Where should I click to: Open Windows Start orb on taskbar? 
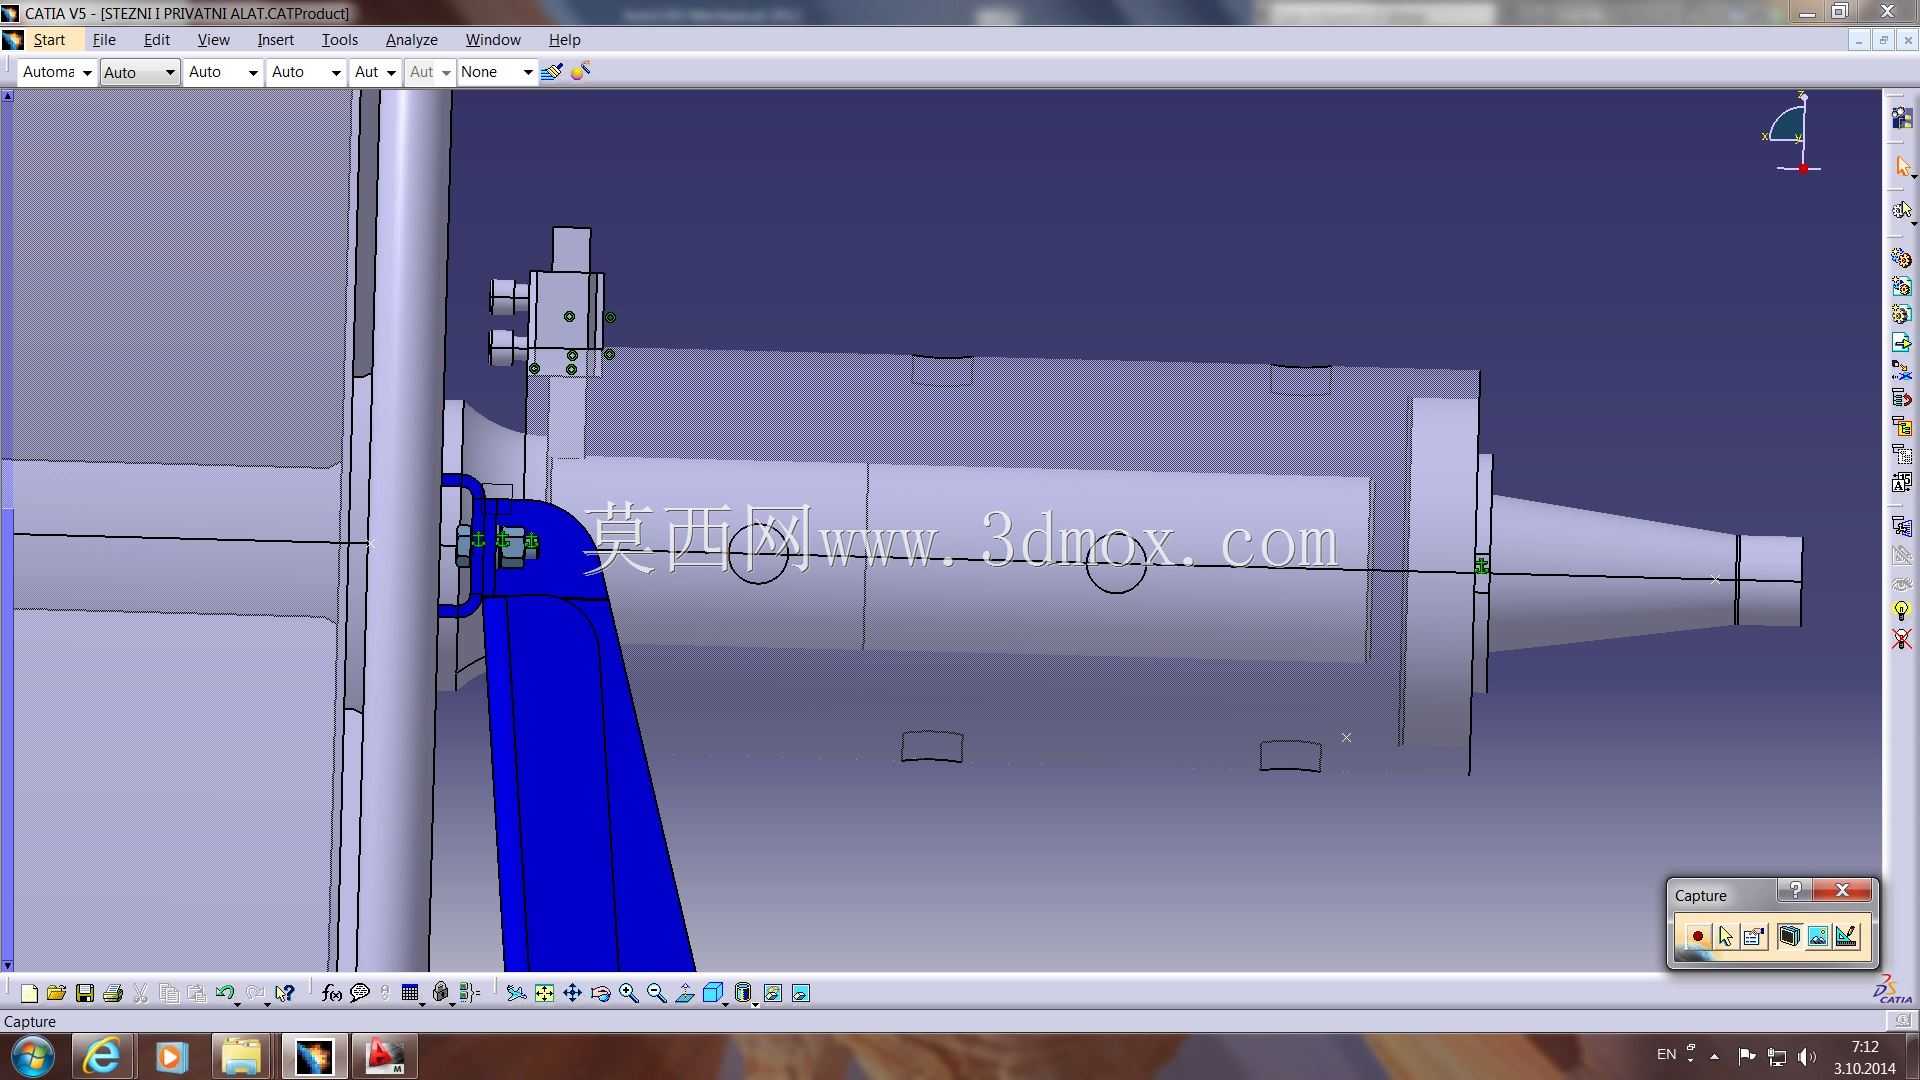click(x=33, y=1057)
